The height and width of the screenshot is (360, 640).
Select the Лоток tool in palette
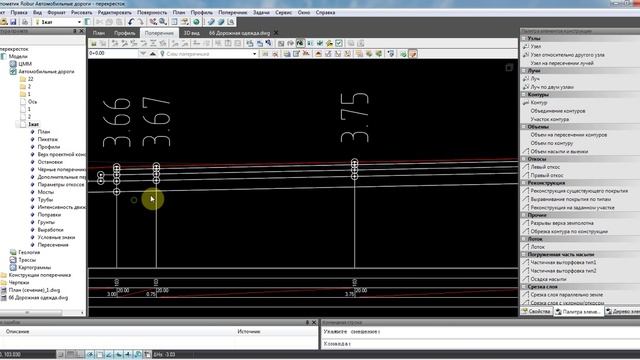tap(537, 247)
